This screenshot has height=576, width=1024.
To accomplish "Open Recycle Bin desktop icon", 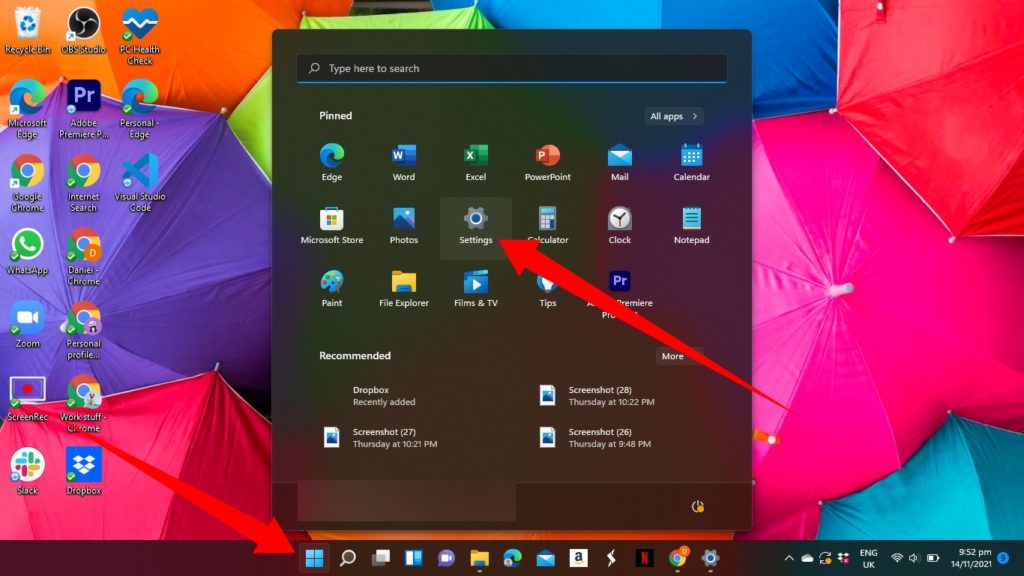I will click(27, 31).
